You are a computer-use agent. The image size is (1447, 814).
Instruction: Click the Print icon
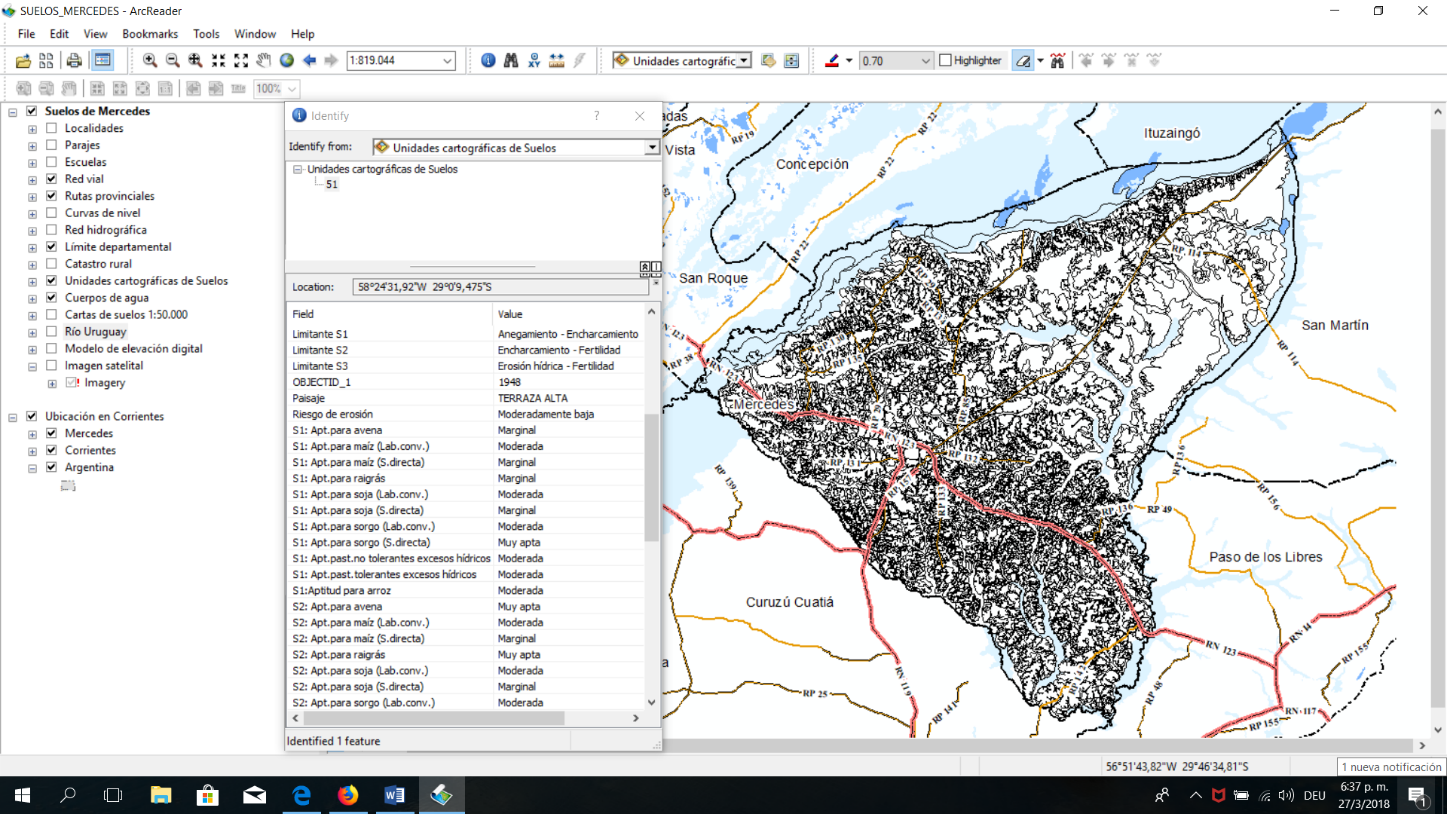tap(74, 61)
